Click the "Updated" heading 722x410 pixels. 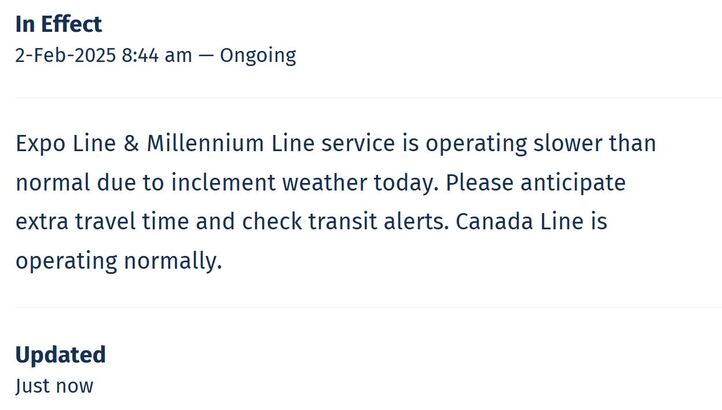pos(60,355)
